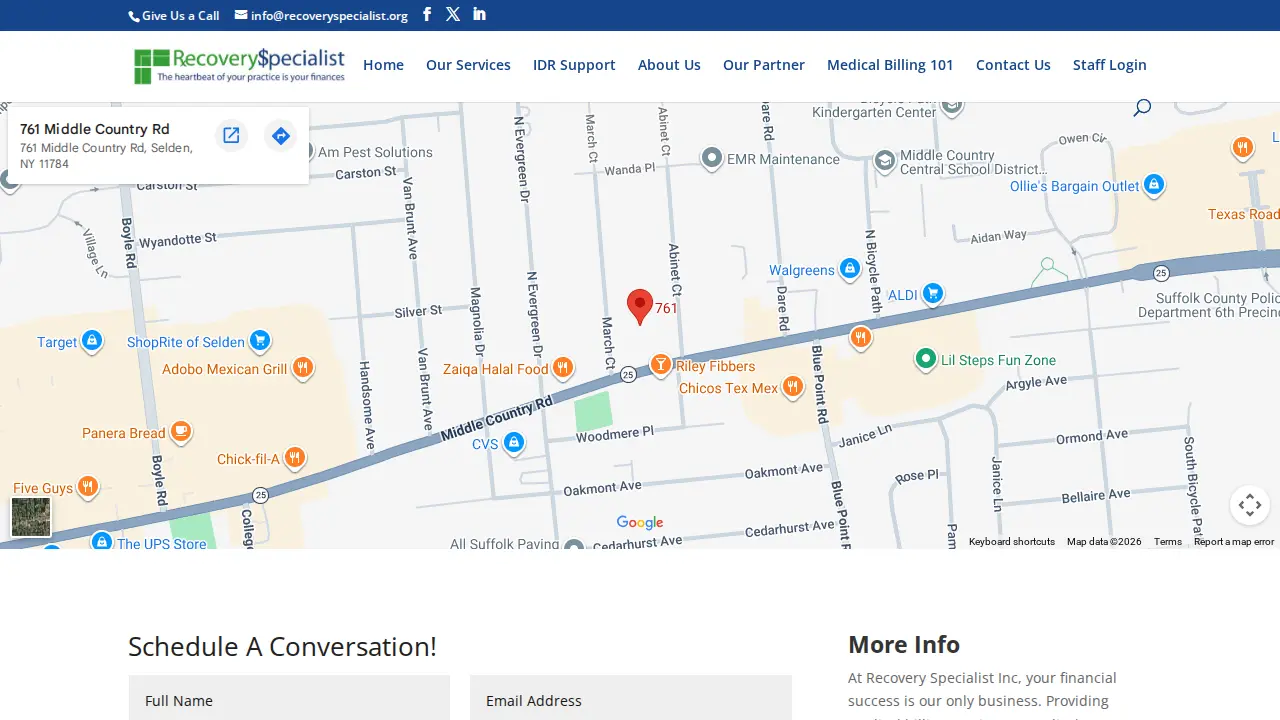
Task: Click the CVS pharmacy marker
Action: coord(514,443)
